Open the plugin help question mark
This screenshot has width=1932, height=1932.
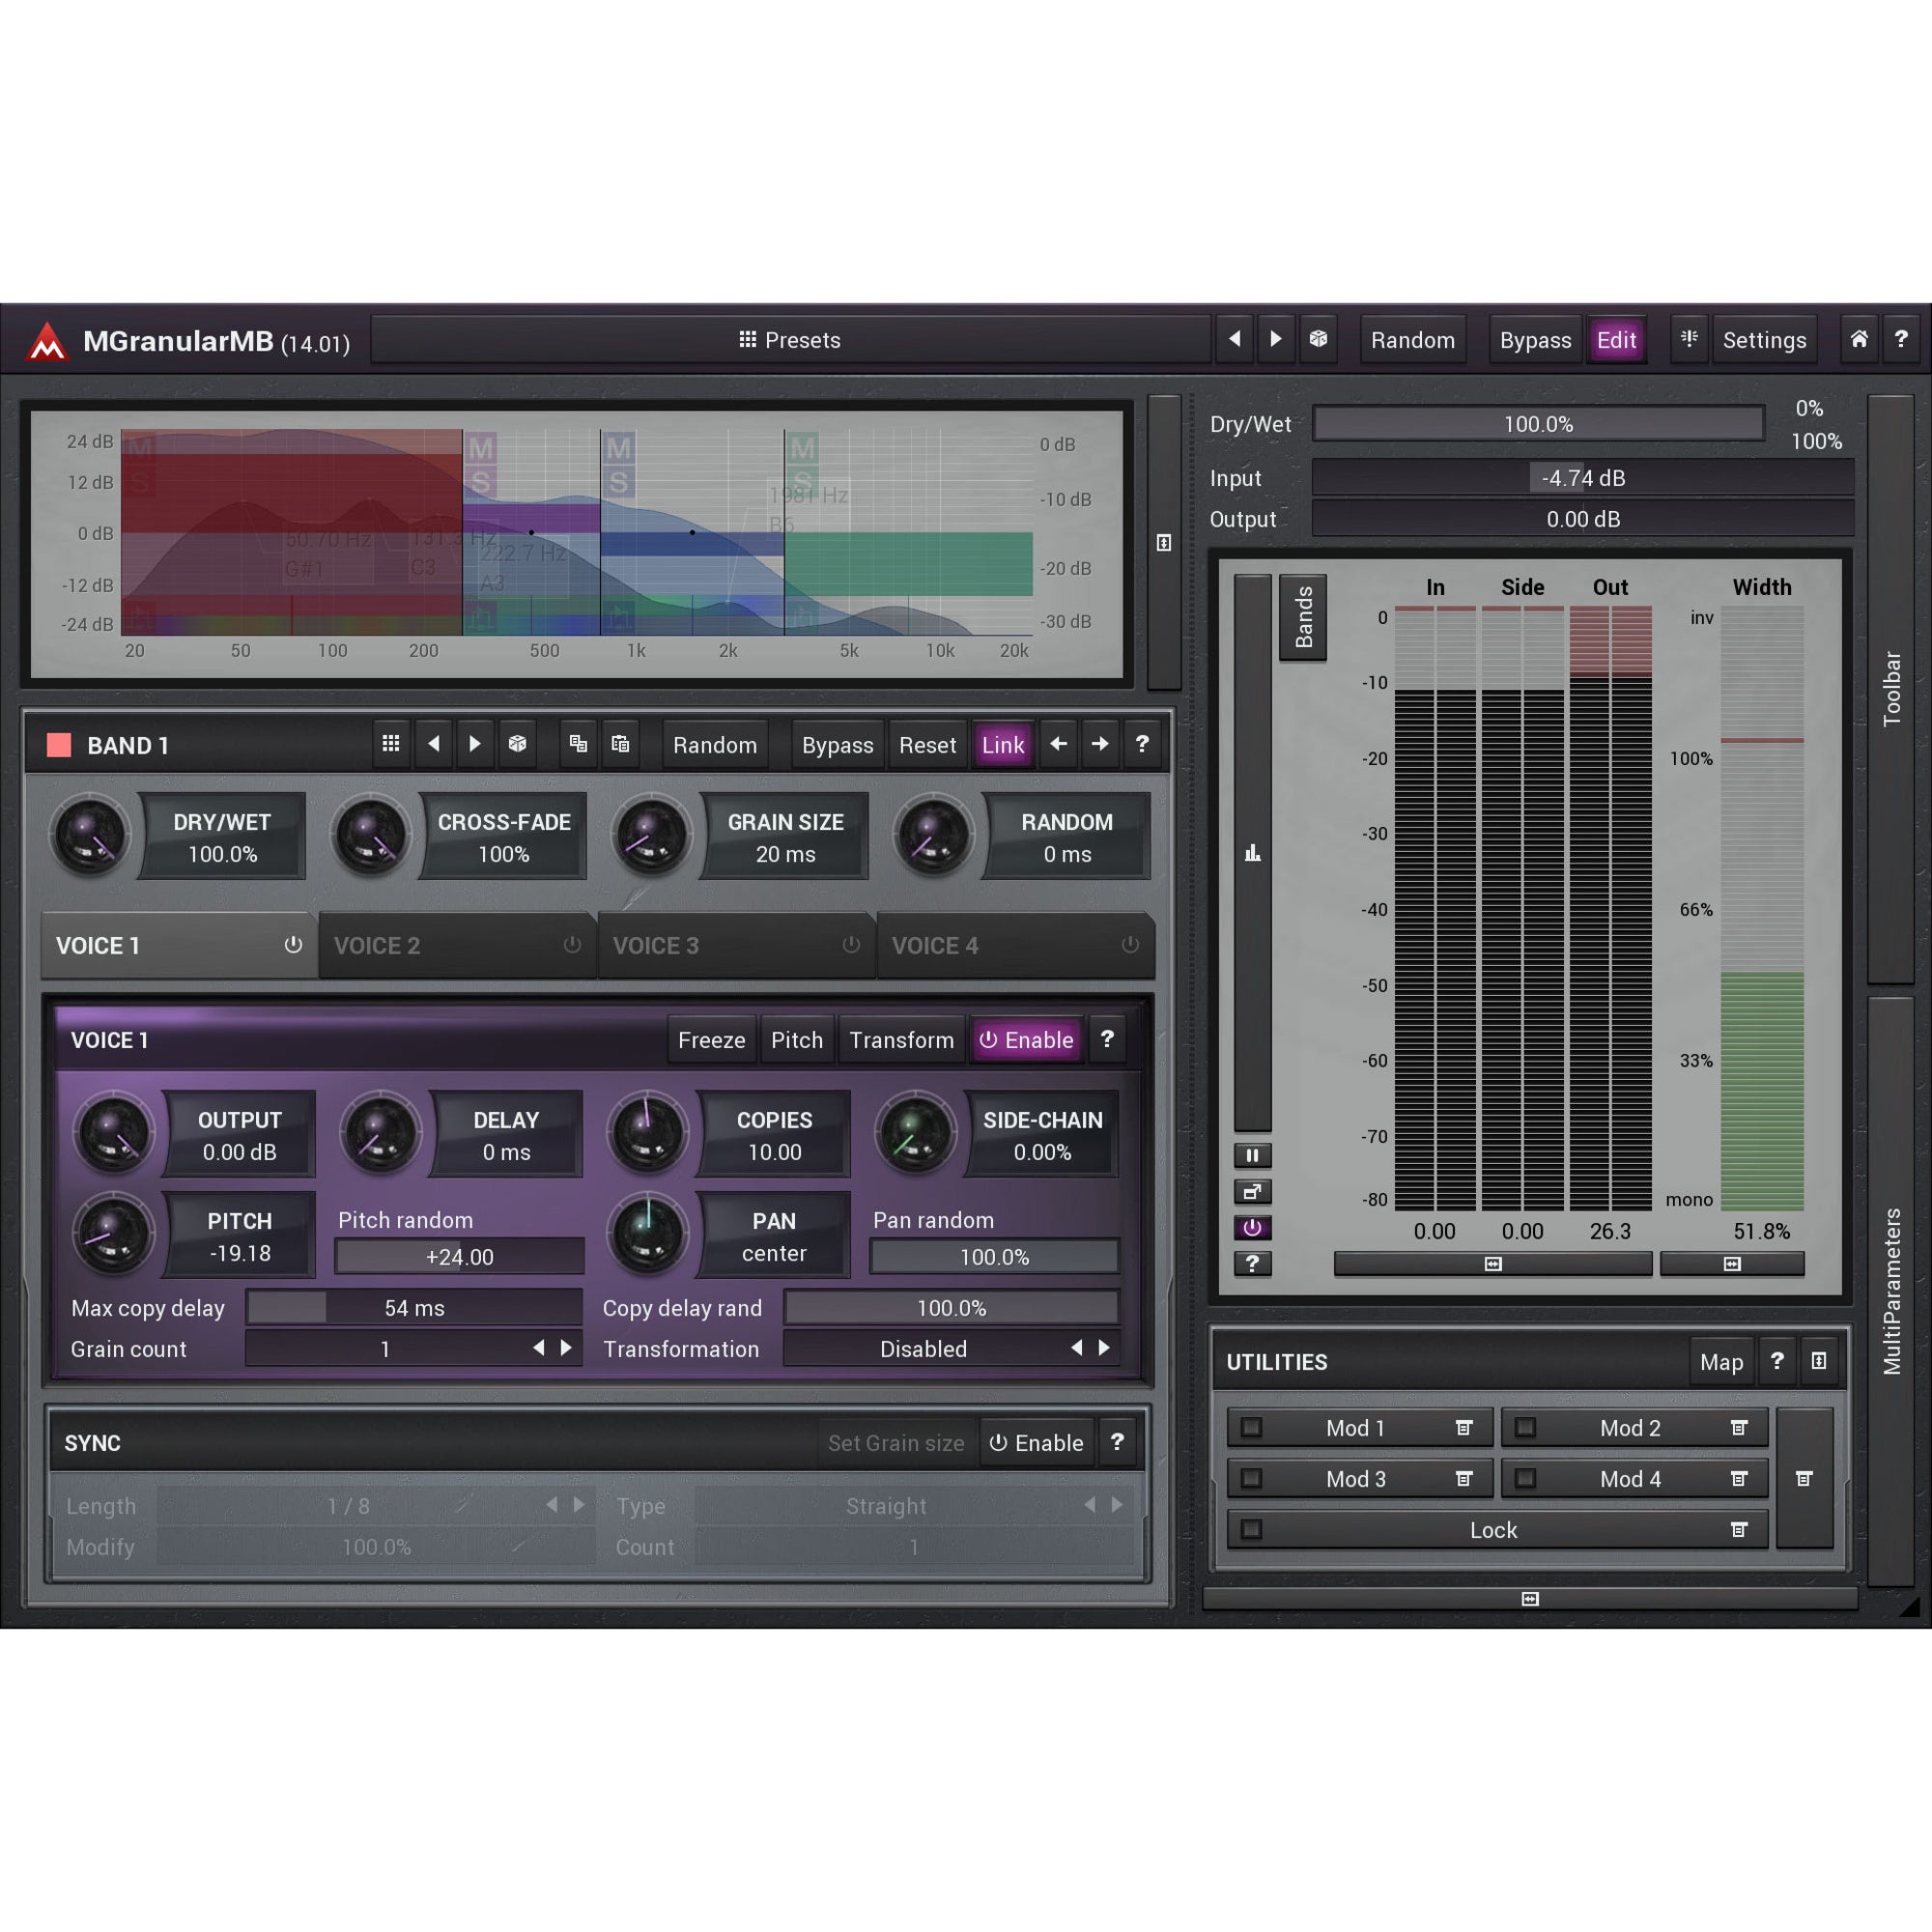(1900, 339)
